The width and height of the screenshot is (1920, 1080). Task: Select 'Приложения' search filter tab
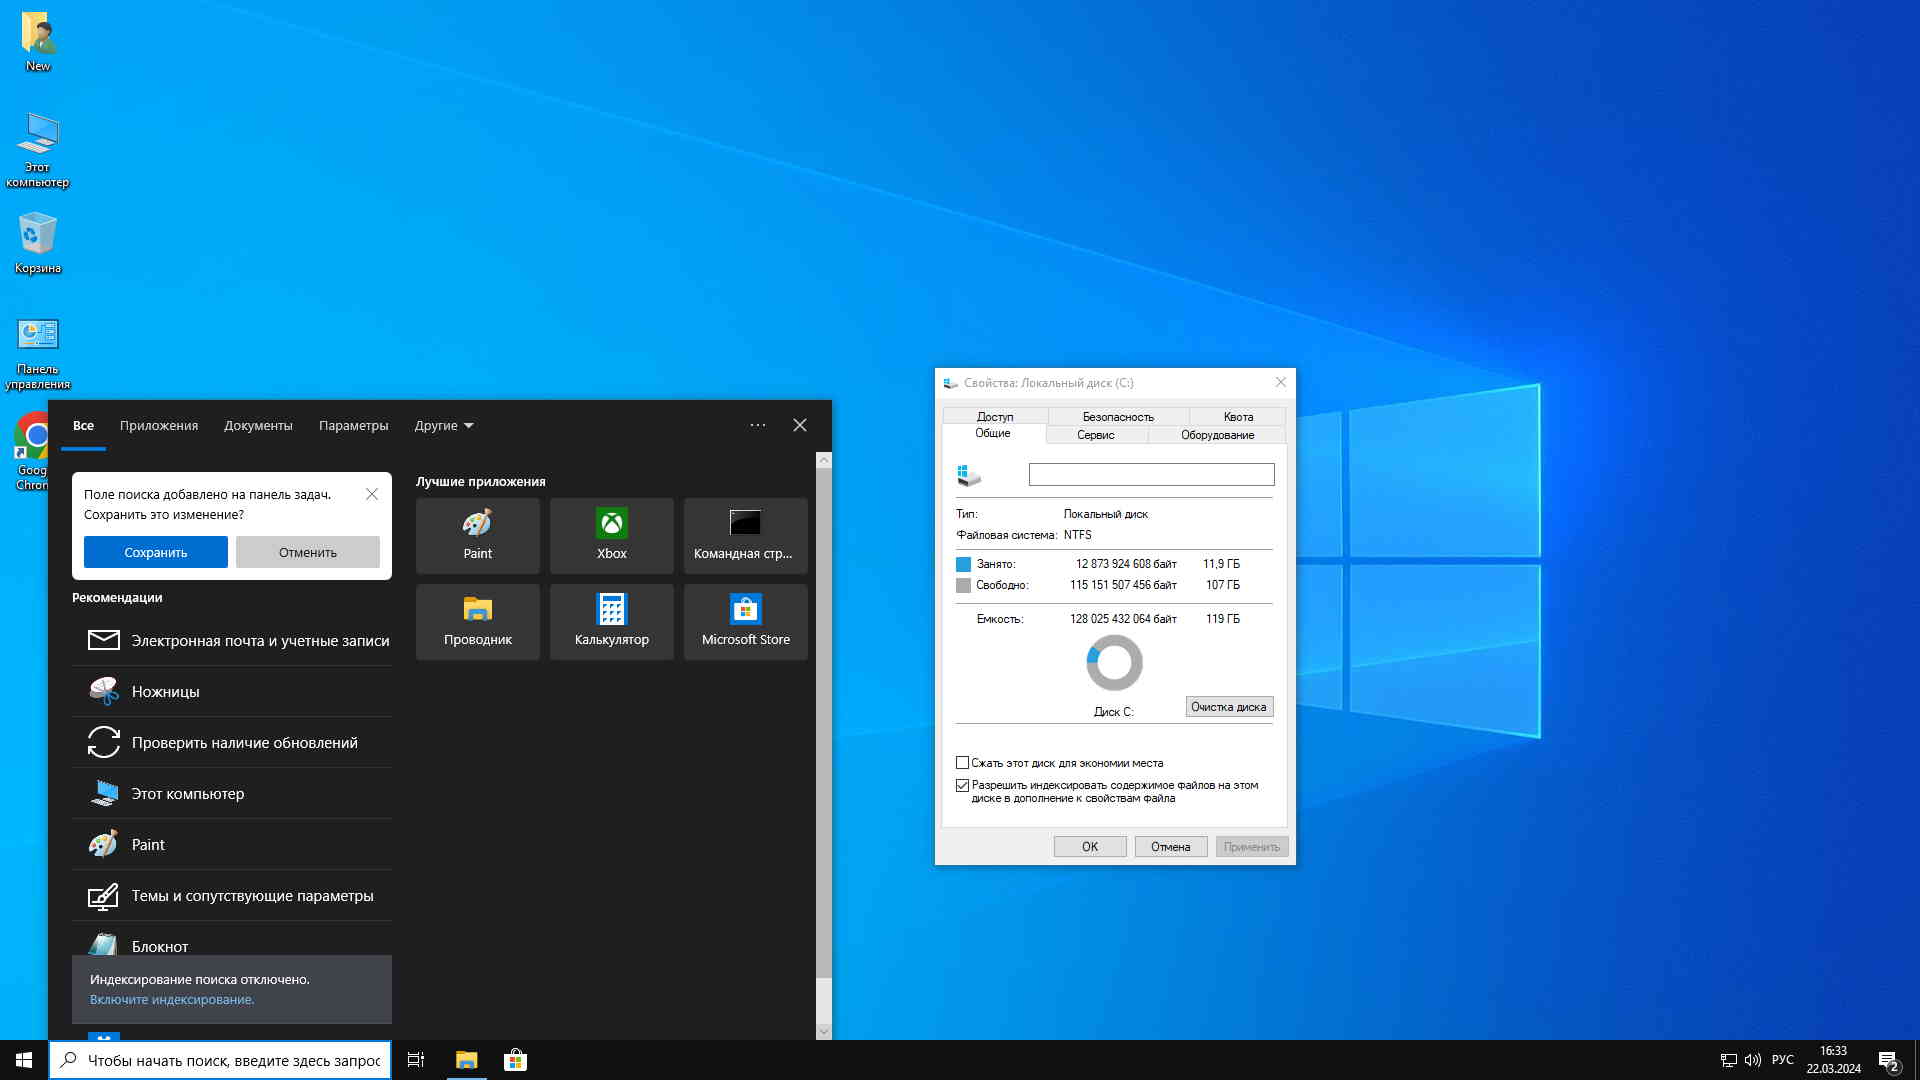pyautogui.click(x=159, y=426)
